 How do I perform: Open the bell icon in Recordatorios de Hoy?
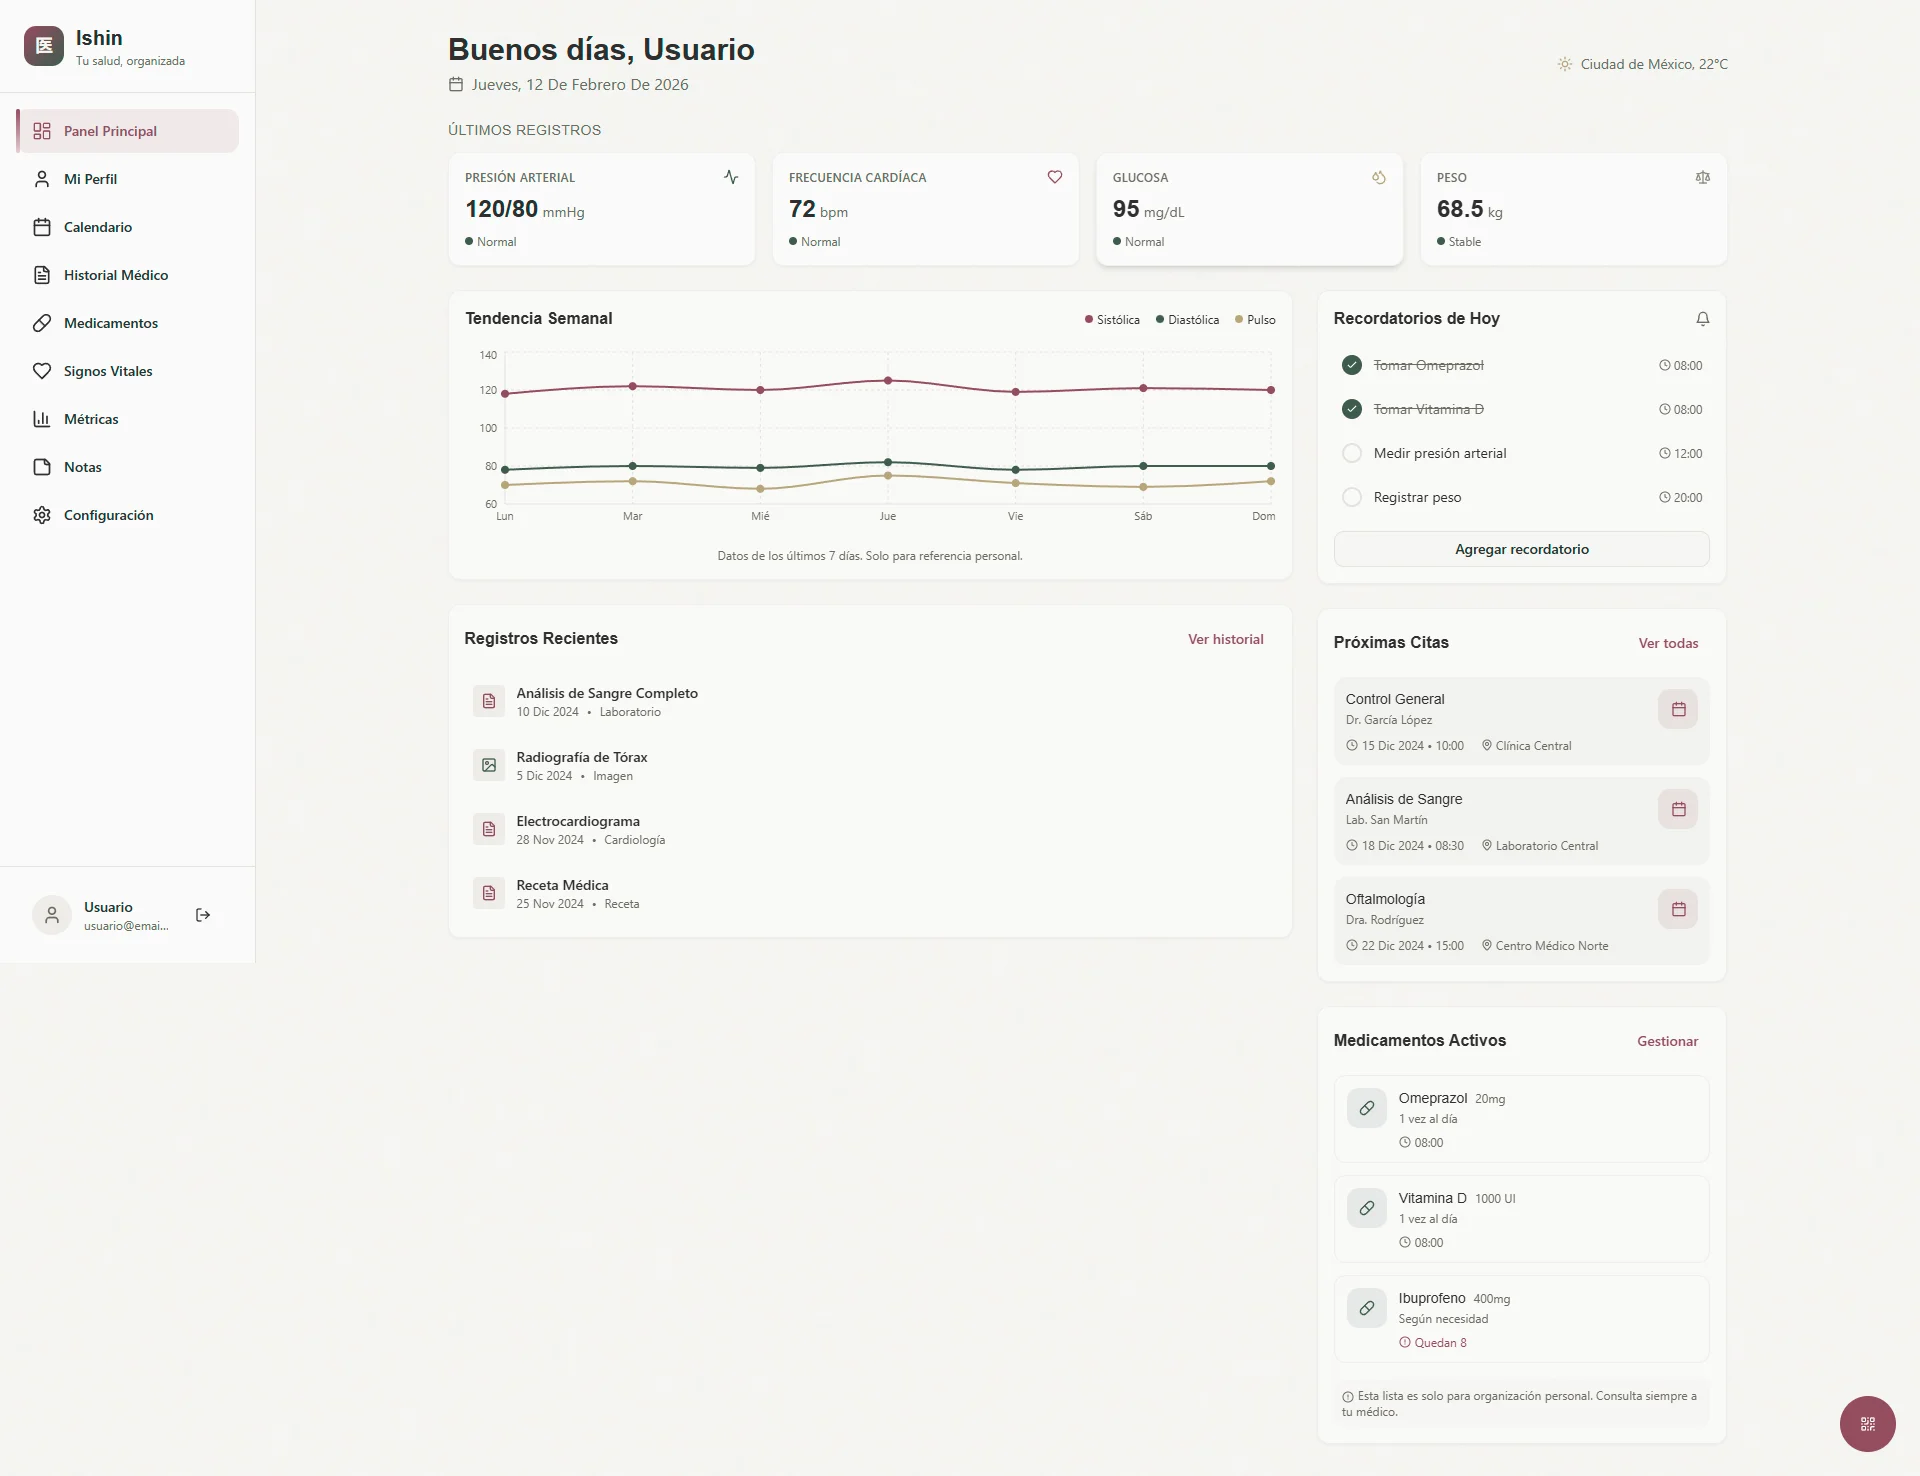coord(1702,318)
